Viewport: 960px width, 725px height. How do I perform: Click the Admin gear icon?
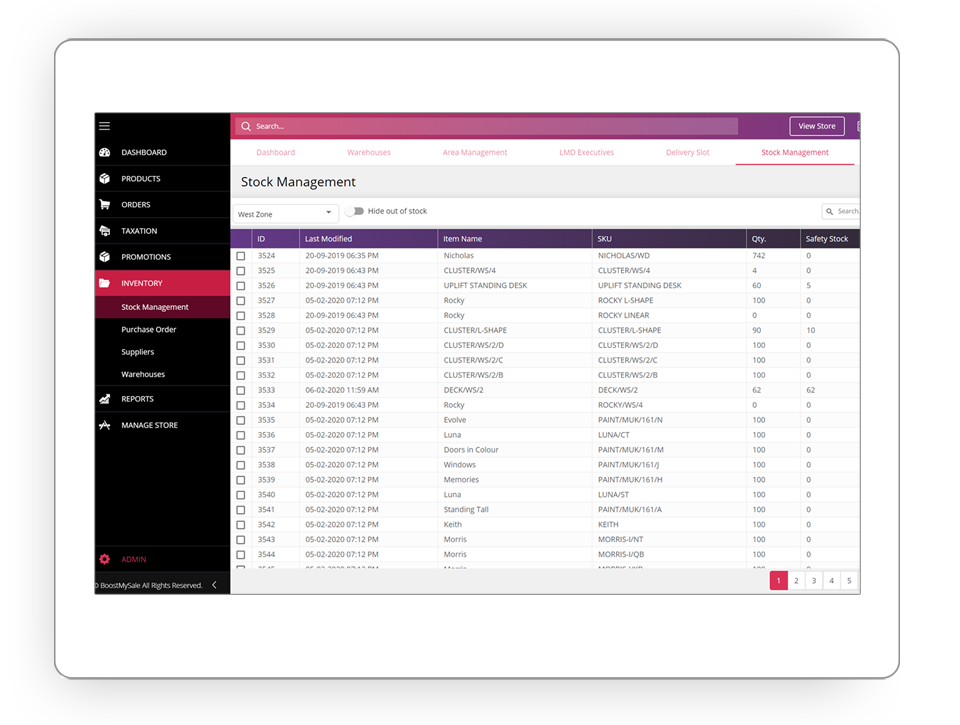tap(105, 559)
